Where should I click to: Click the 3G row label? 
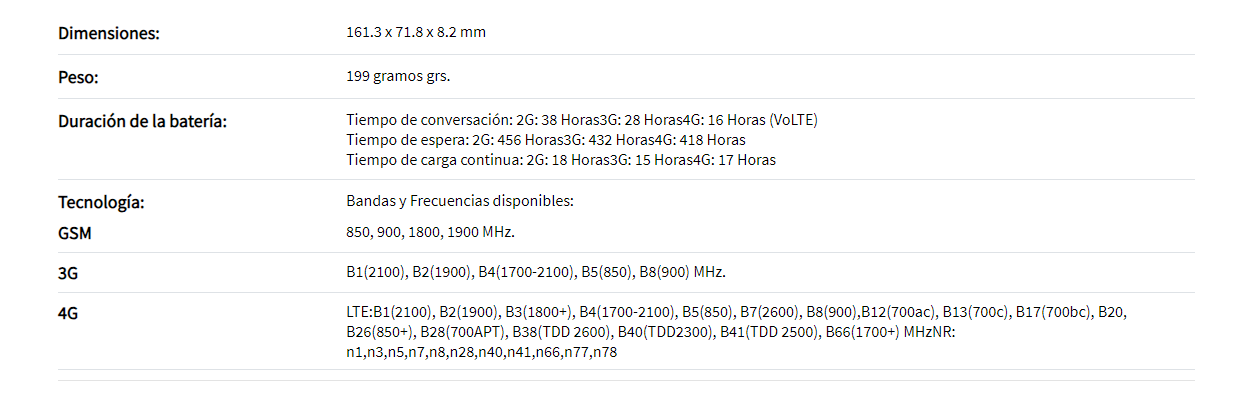[69, 273]
